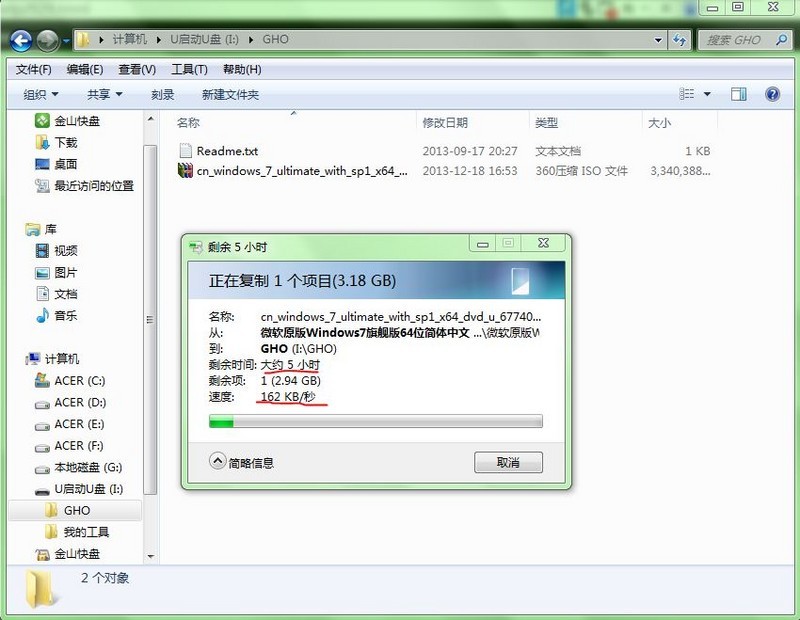Click U启动U盘 (I:) in the address breadcrumb
The width and height of the screenshot is (800, 620).
point(204,40)
